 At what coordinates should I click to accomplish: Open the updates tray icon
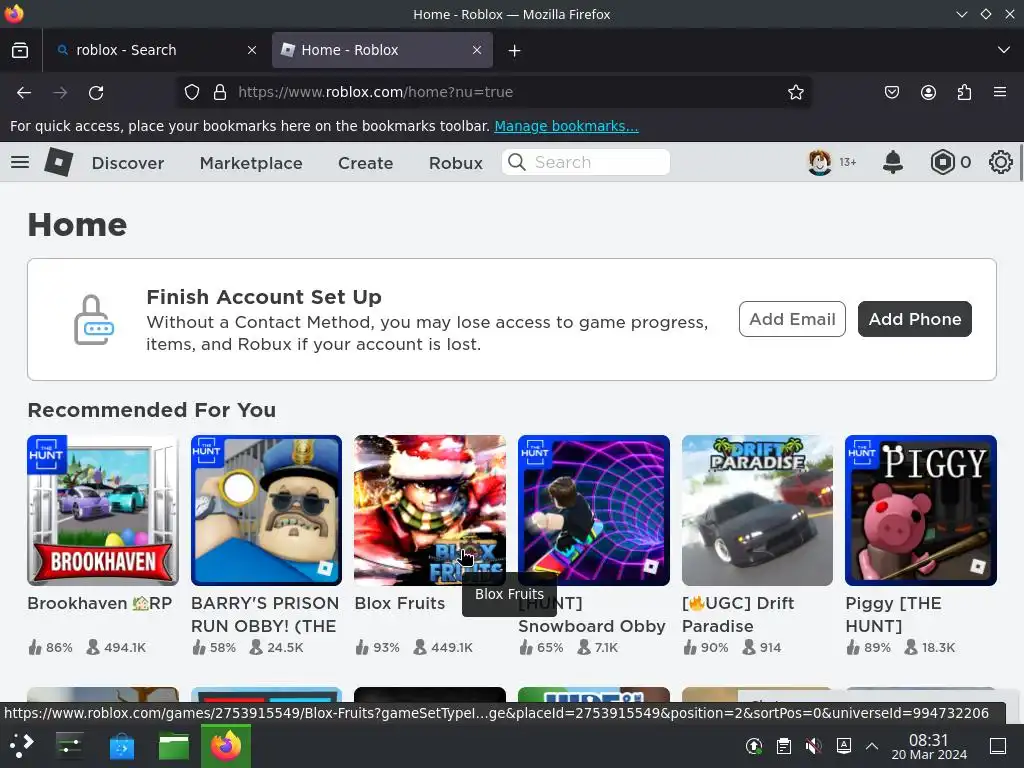pyautogui.click(x=754, y=745)
